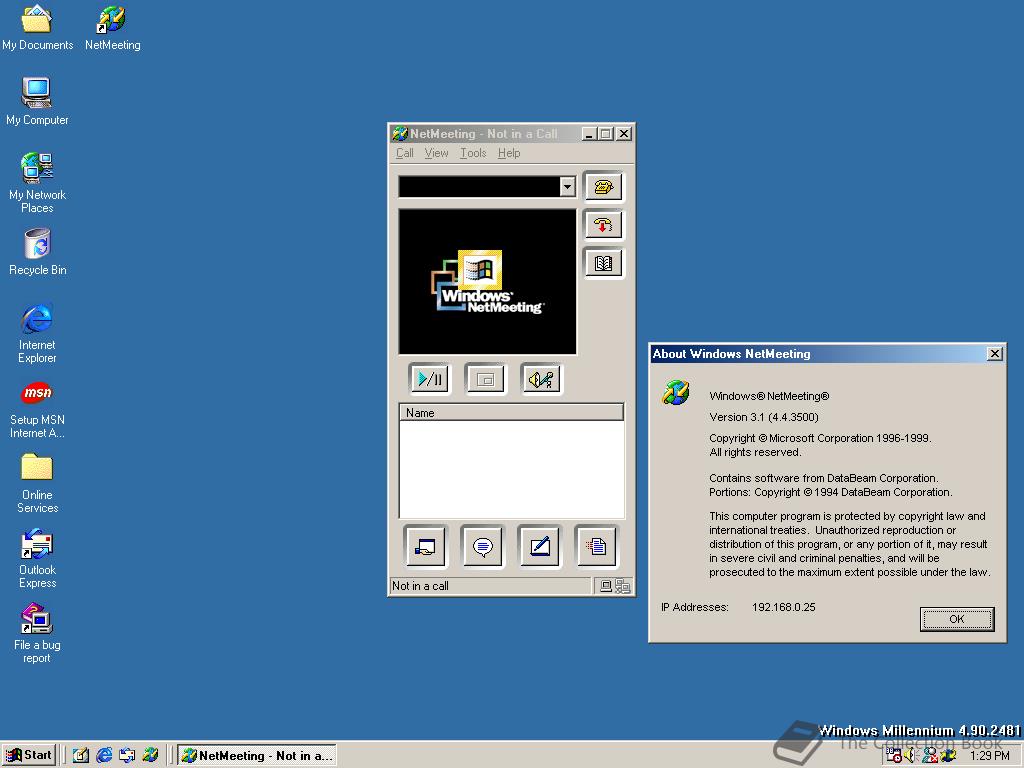Click the NetMeeting video preview window
Viewport: 1024px width, 768px height.
tap(487, 282)
